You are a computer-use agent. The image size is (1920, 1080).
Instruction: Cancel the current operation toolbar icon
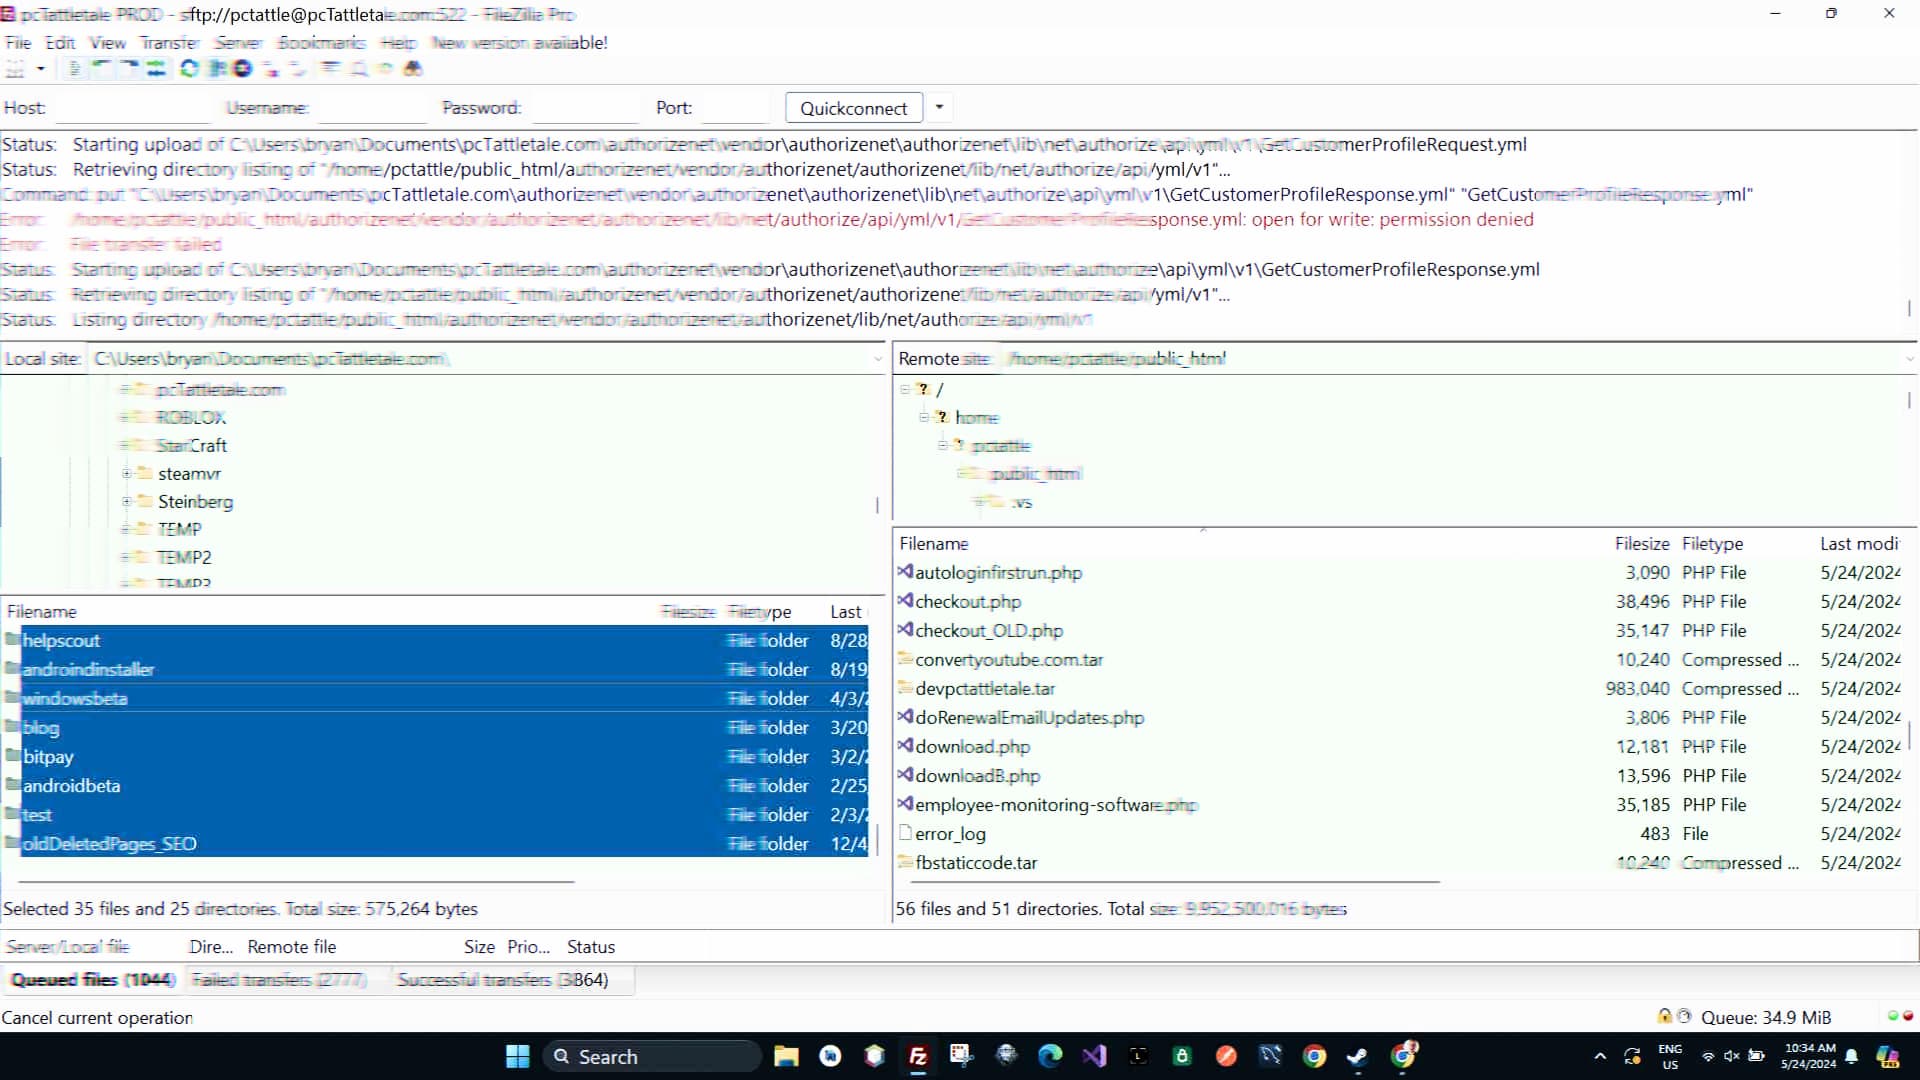point(242,69)
